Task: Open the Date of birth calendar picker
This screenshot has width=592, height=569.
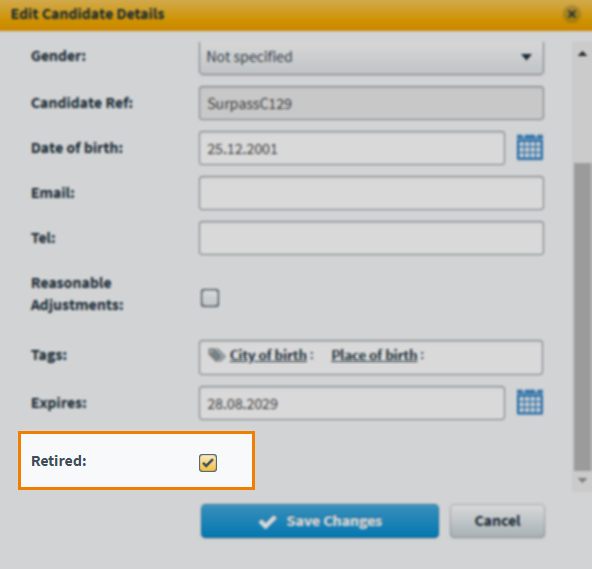Action: coord(530,148)
